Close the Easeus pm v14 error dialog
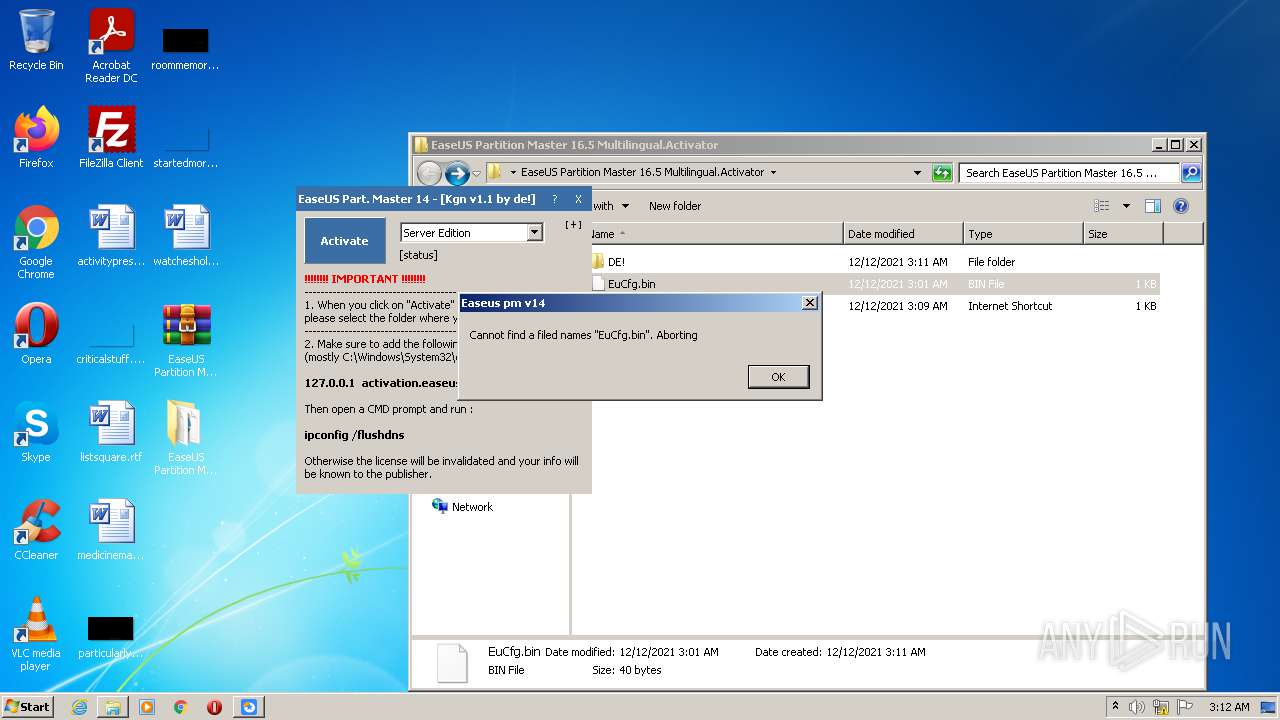Screen dimensions: 1280x720 (x=810, y=303)
